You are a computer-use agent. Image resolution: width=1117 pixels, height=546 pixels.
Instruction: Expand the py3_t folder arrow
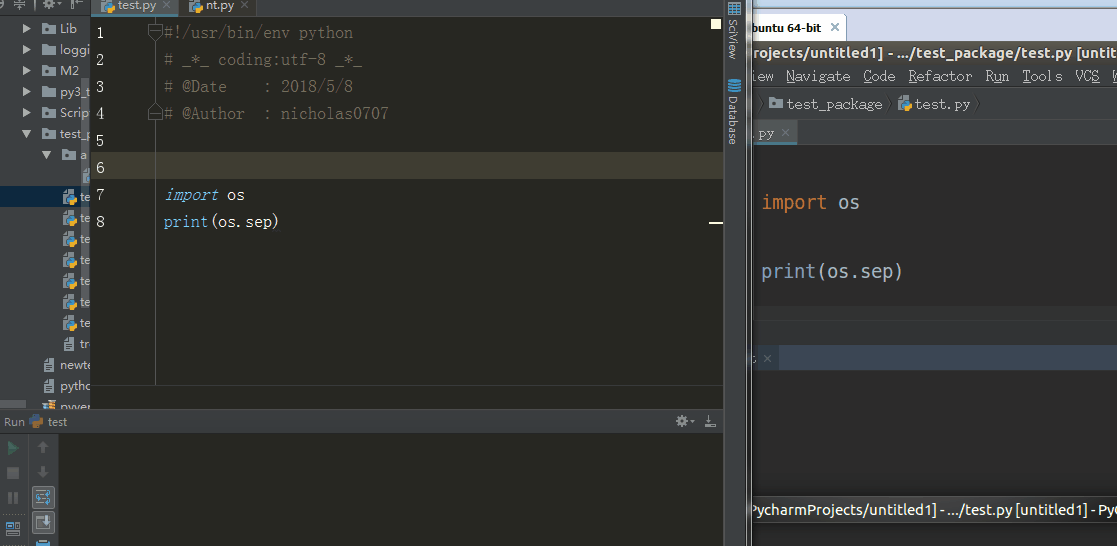click(27, 91)
